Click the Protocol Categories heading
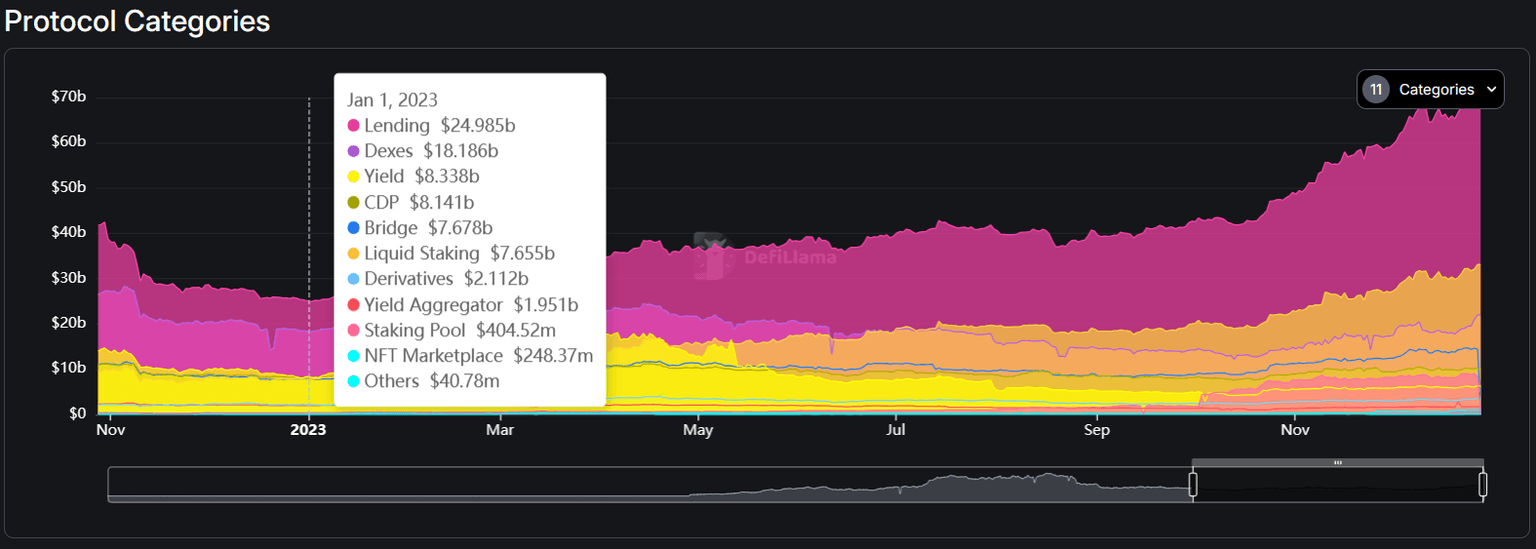The width and height of the screenshot is (1536, 549). [138, 21]
